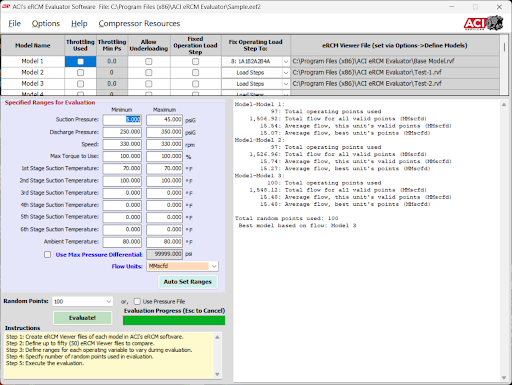This screenshot has width=512, height=385.
Task: Click the results panel scrollbar up arrow
Action: click(504, 105)
